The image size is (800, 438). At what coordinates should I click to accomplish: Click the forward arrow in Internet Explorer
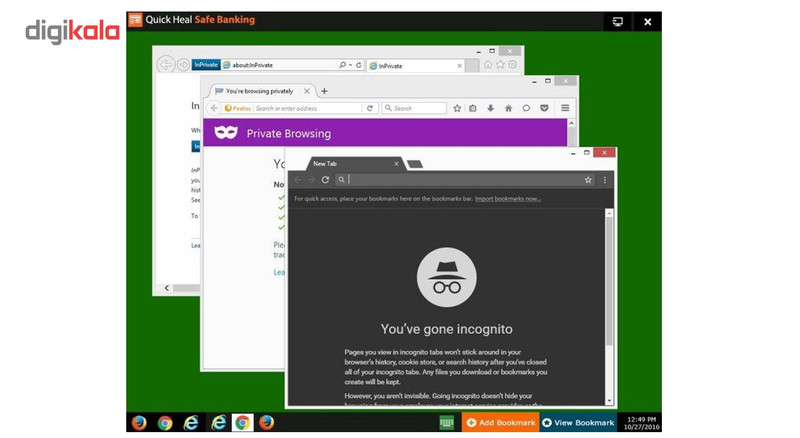183,65
